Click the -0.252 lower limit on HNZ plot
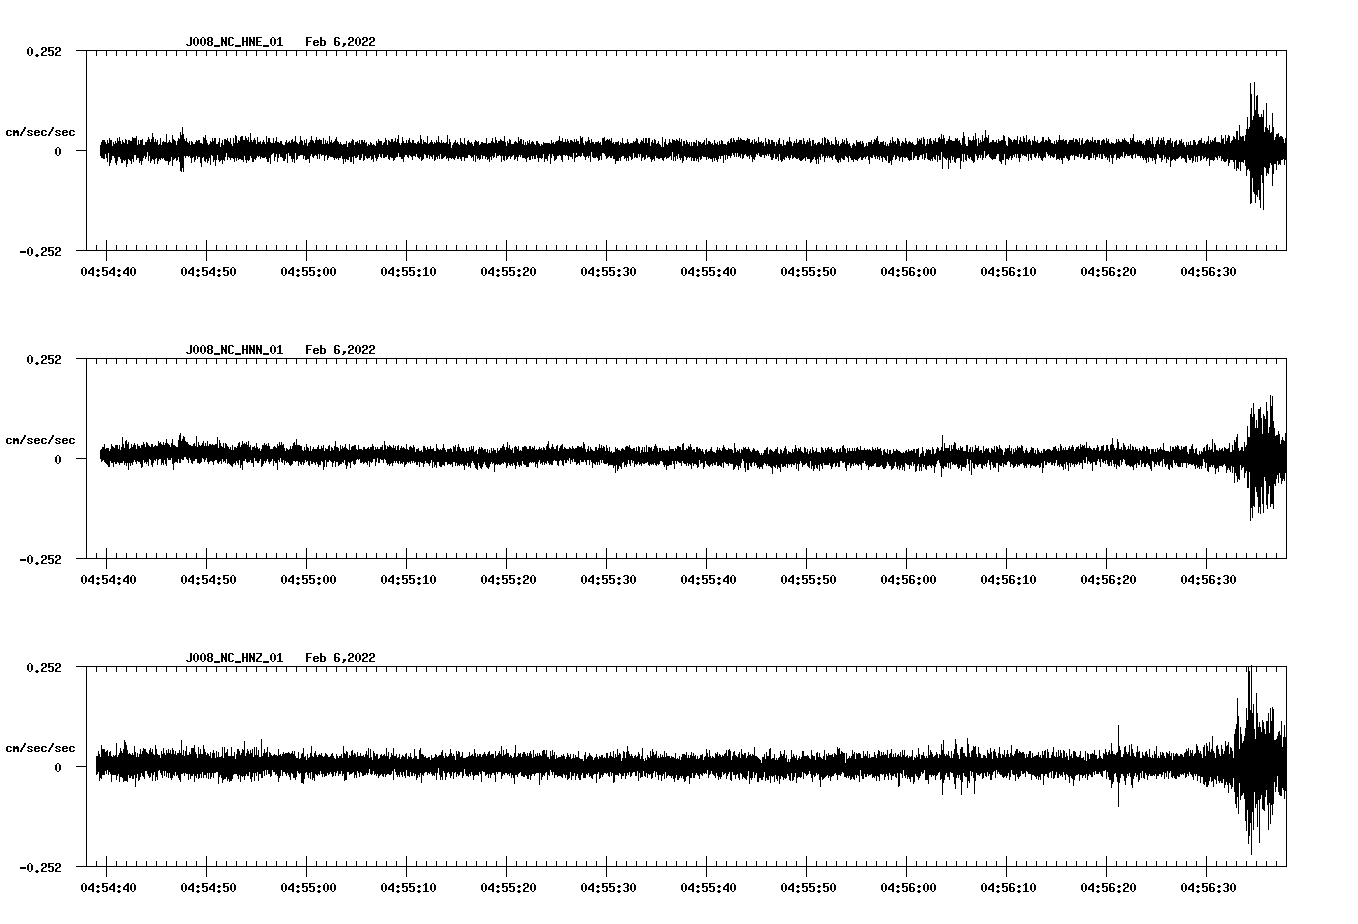This screenshot has width=1358, height=924. pyautogui.click(x=40, y=867)
